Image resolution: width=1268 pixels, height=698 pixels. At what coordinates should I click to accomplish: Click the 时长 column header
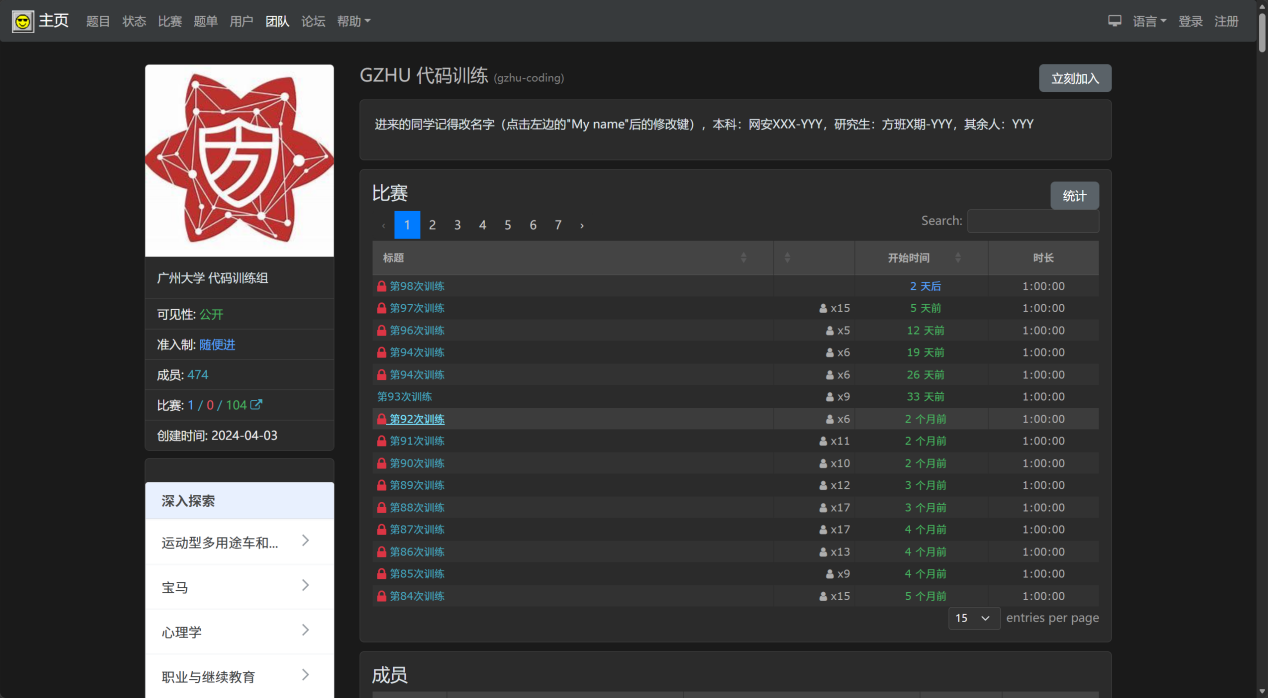1043,258
